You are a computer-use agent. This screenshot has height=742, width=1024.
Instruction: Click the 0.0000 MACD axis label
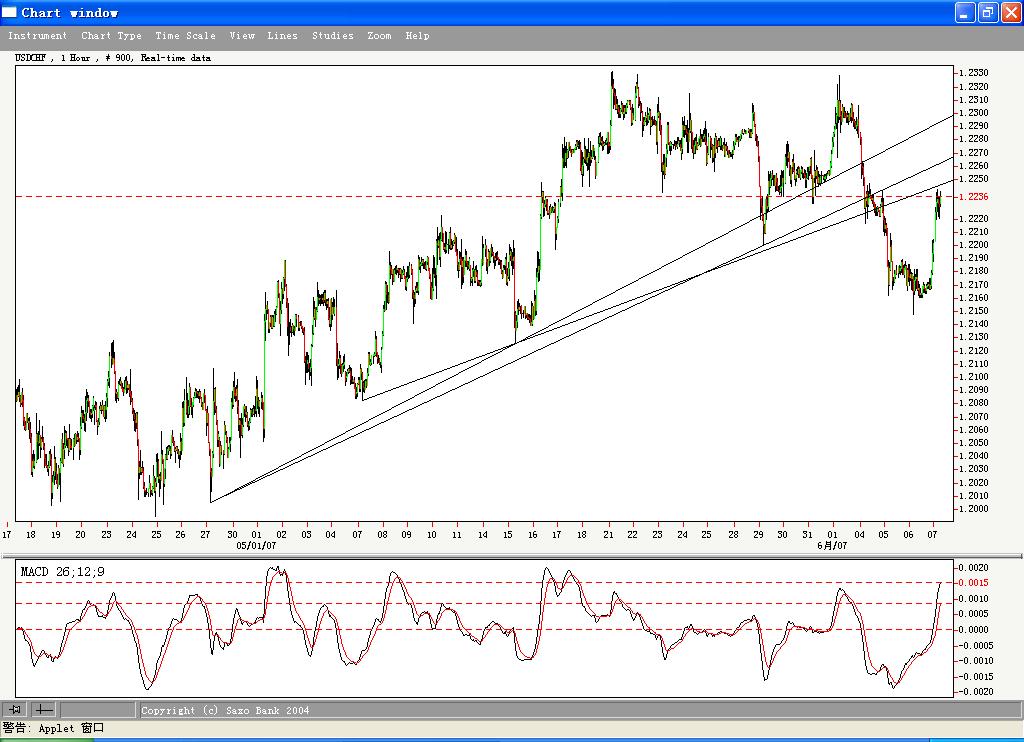pos(973,630)
